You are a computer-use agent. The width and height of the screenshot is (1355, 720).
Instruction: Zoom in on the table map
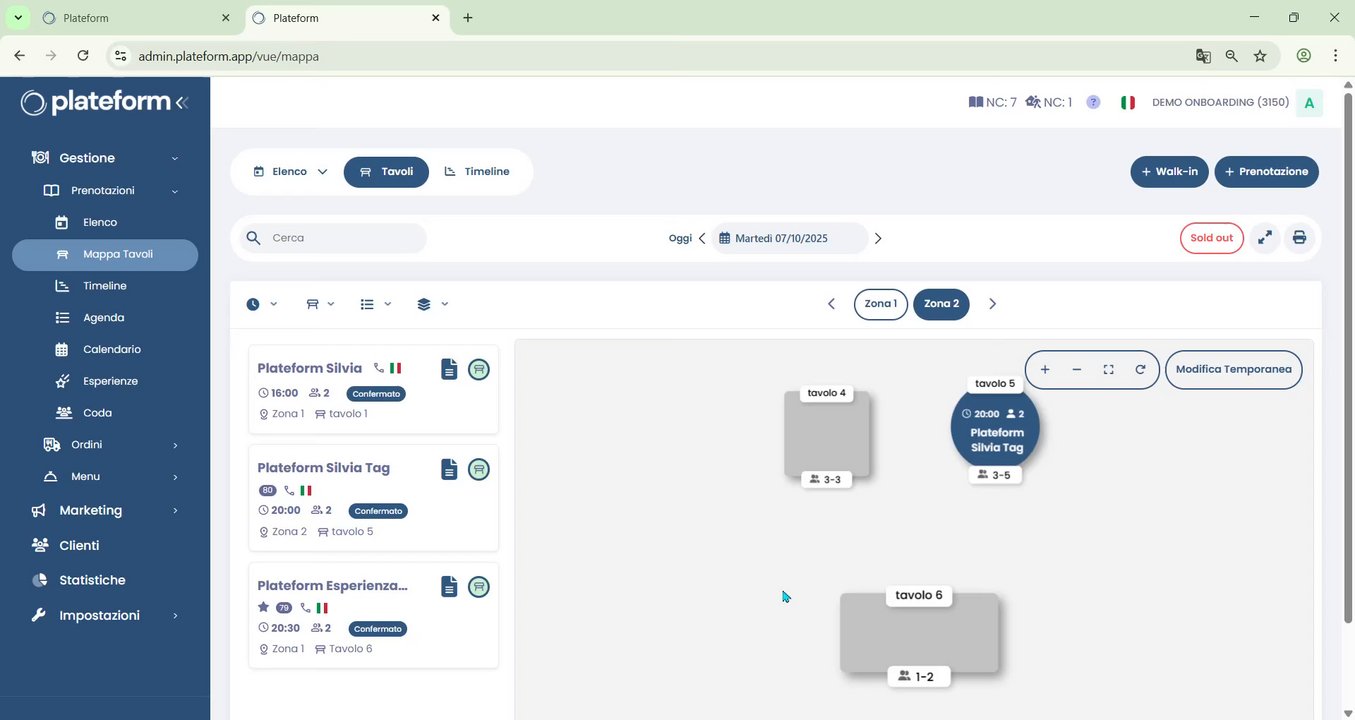coord(1045,370)
